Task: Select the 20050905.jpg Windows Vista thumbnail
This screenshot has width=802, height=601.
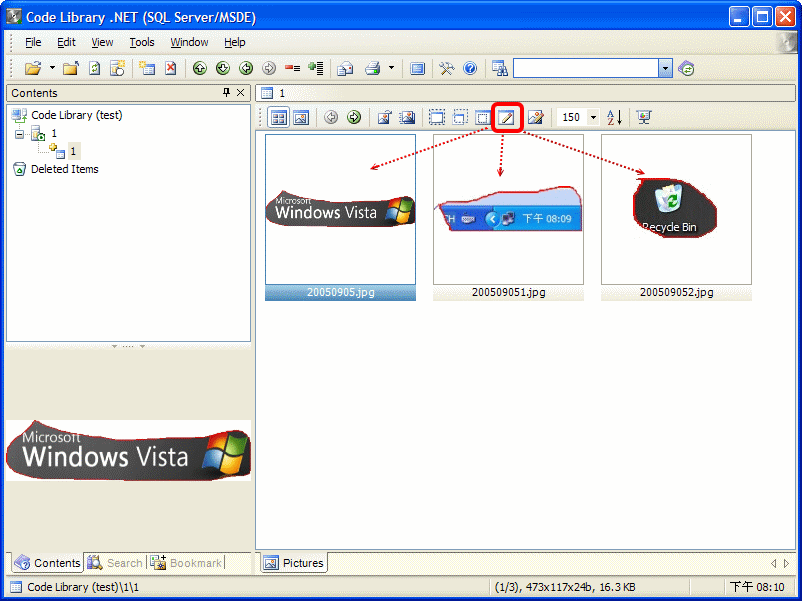Action: [x=340, y=217]
